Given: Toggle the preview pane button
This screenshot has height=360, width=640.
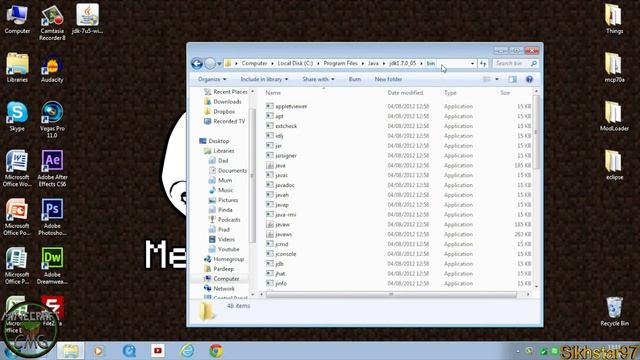Looking at the screenshot, I should (512, 79).
